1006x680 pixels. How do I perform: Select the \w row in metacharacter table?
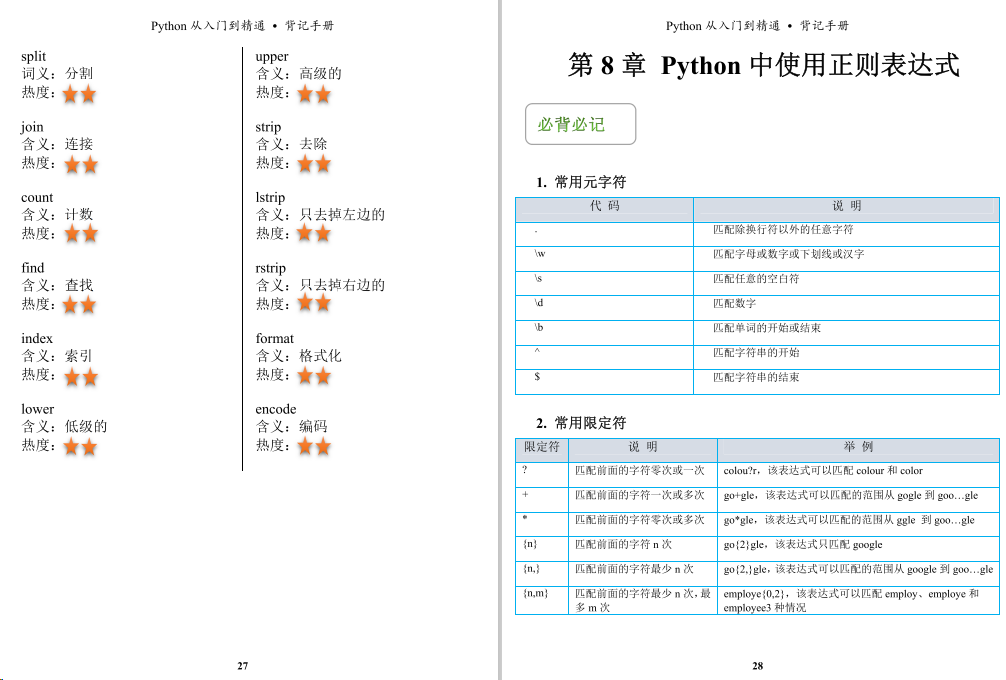(x=605, y=257)
